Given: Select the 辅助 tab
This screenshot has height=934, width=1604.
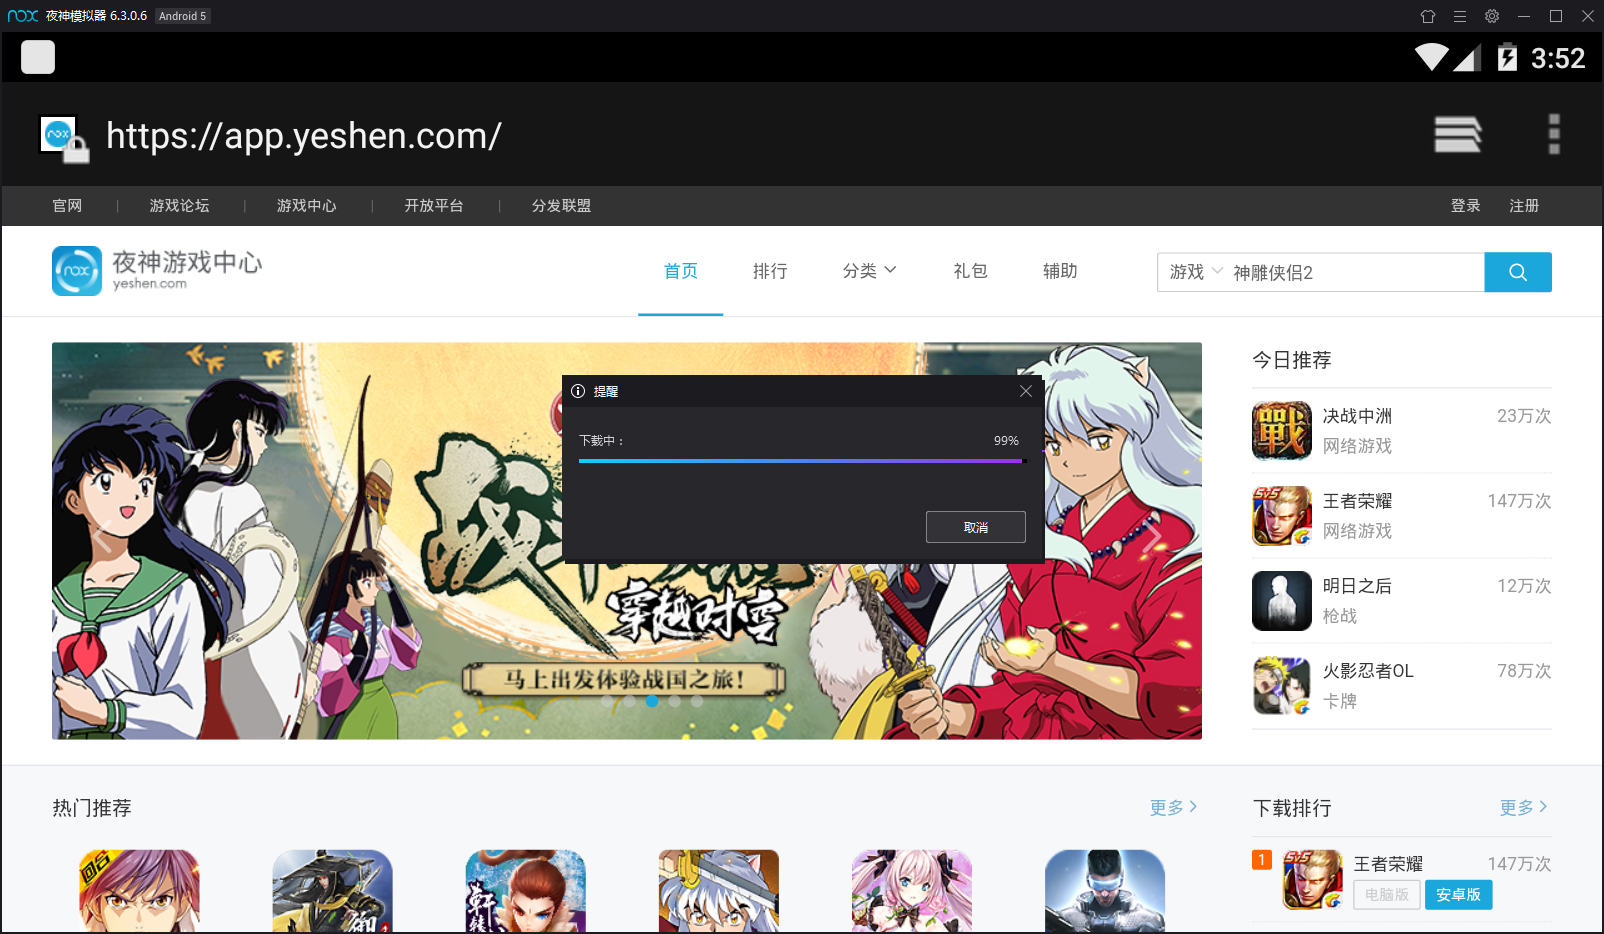Looking at the screenshot, I should click(x=1060, y=271).
